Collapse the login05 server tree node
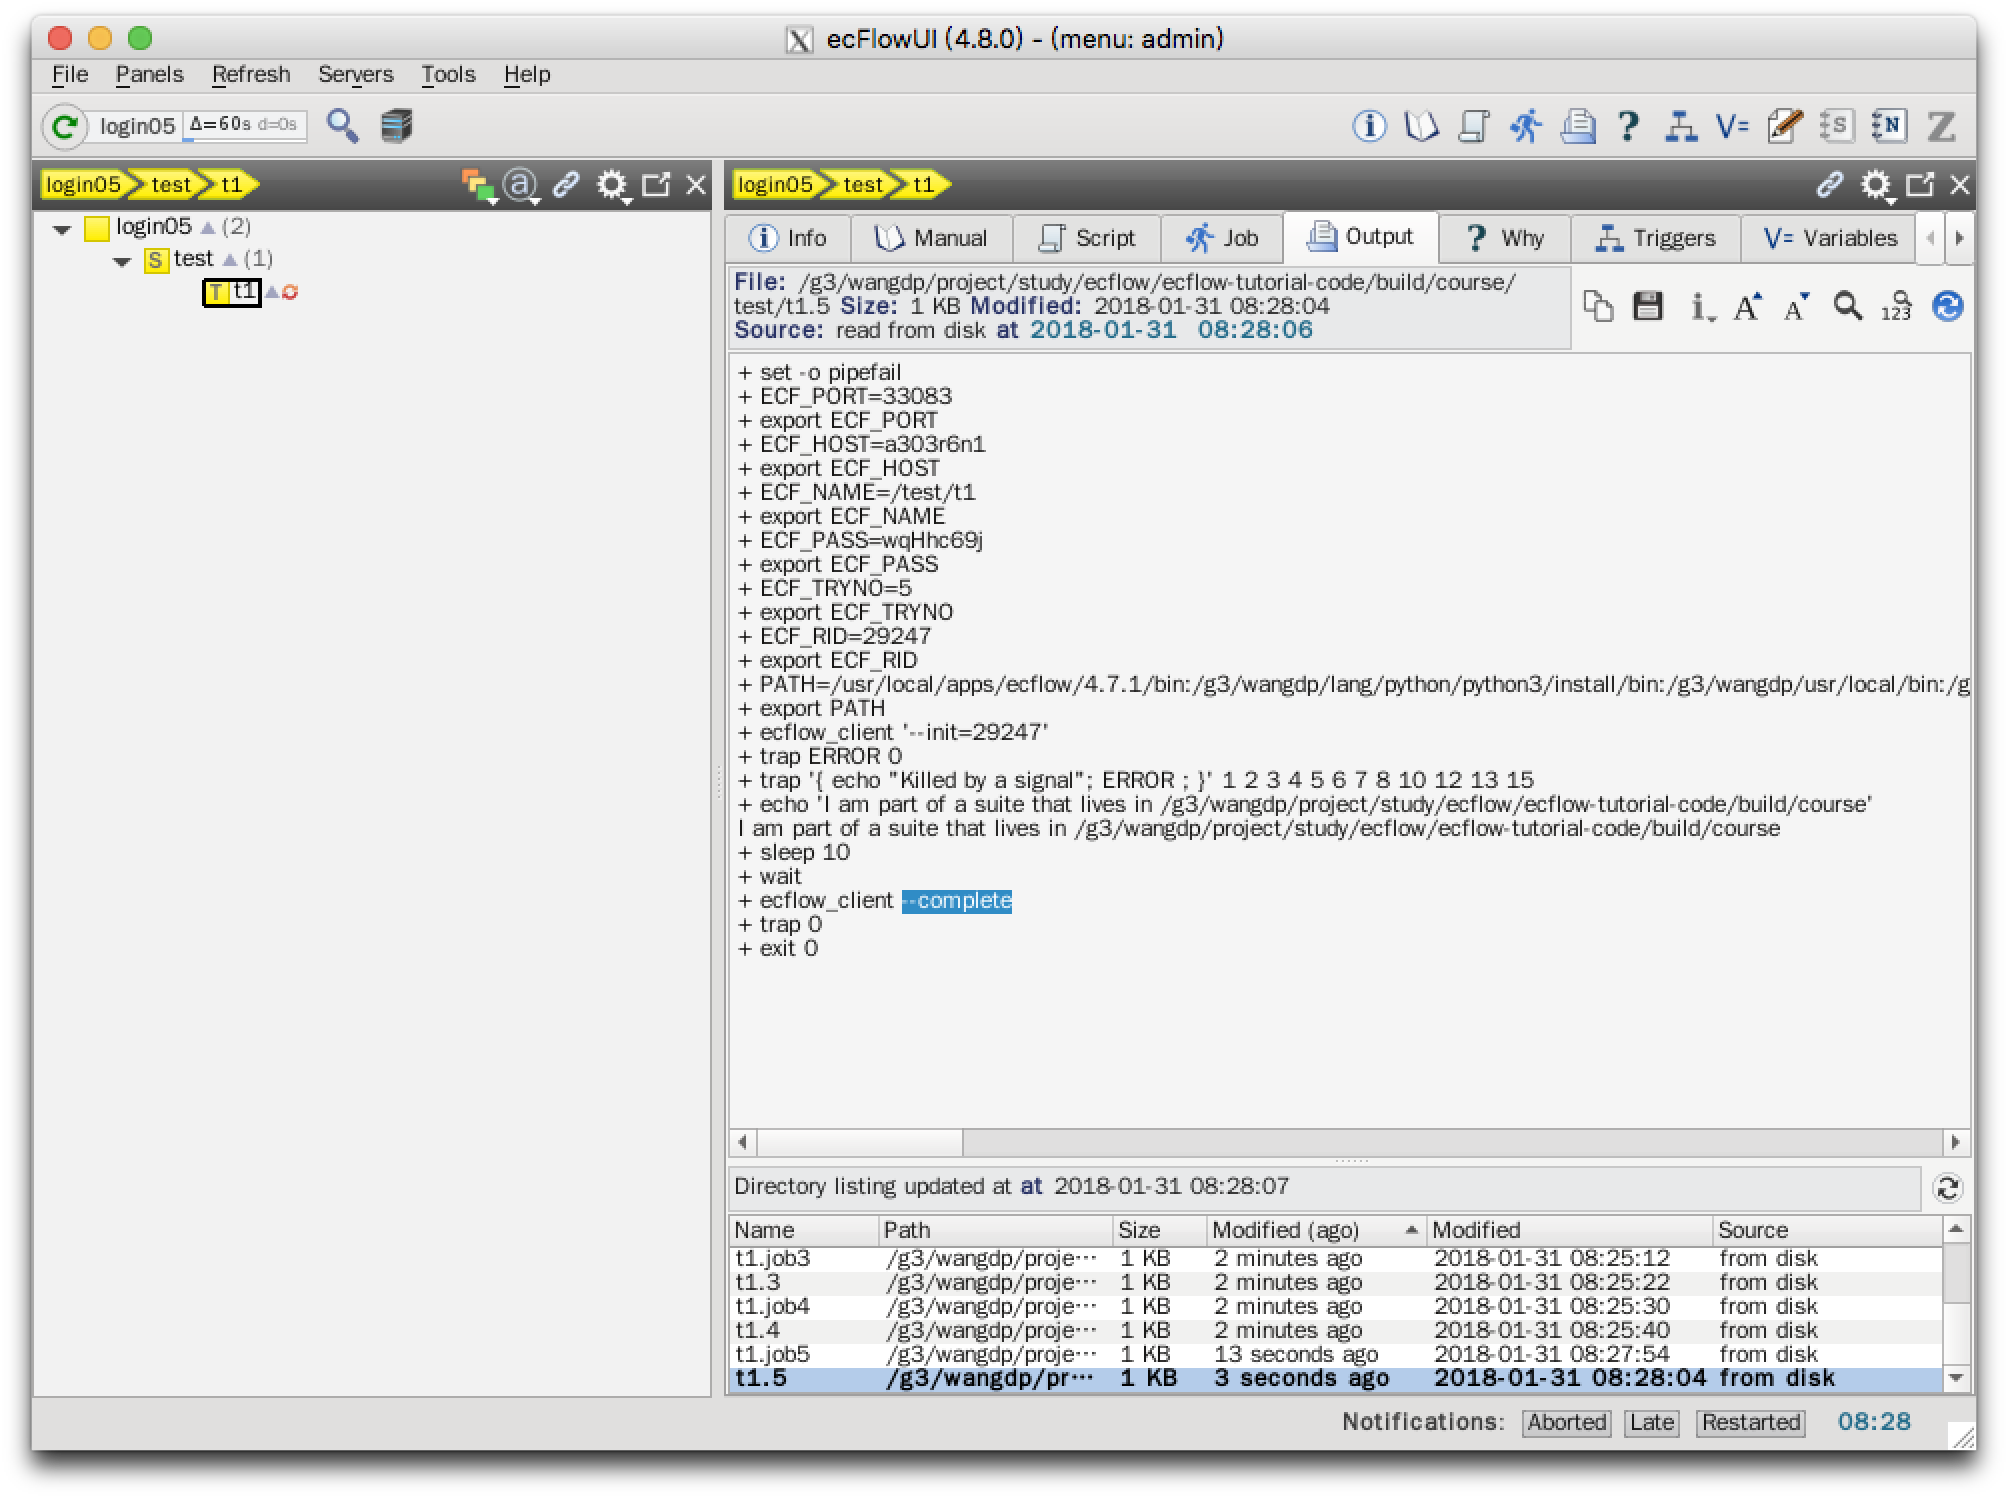 tap(62, 229)
